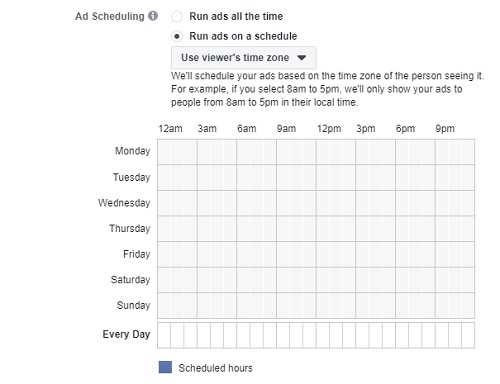Click the dropdown arrow beside time zone
This screenshot has height=384, width=500.
(x=302, y=58)
